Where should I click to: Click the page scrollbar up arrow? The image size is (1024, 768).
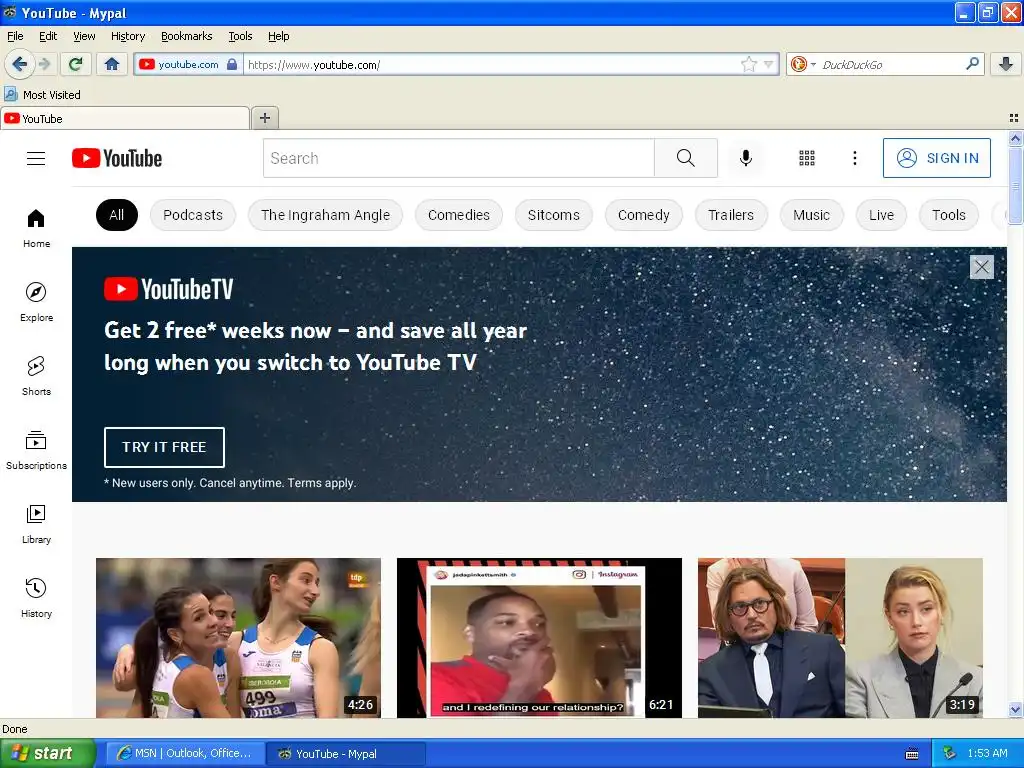tap(1015, 138)
